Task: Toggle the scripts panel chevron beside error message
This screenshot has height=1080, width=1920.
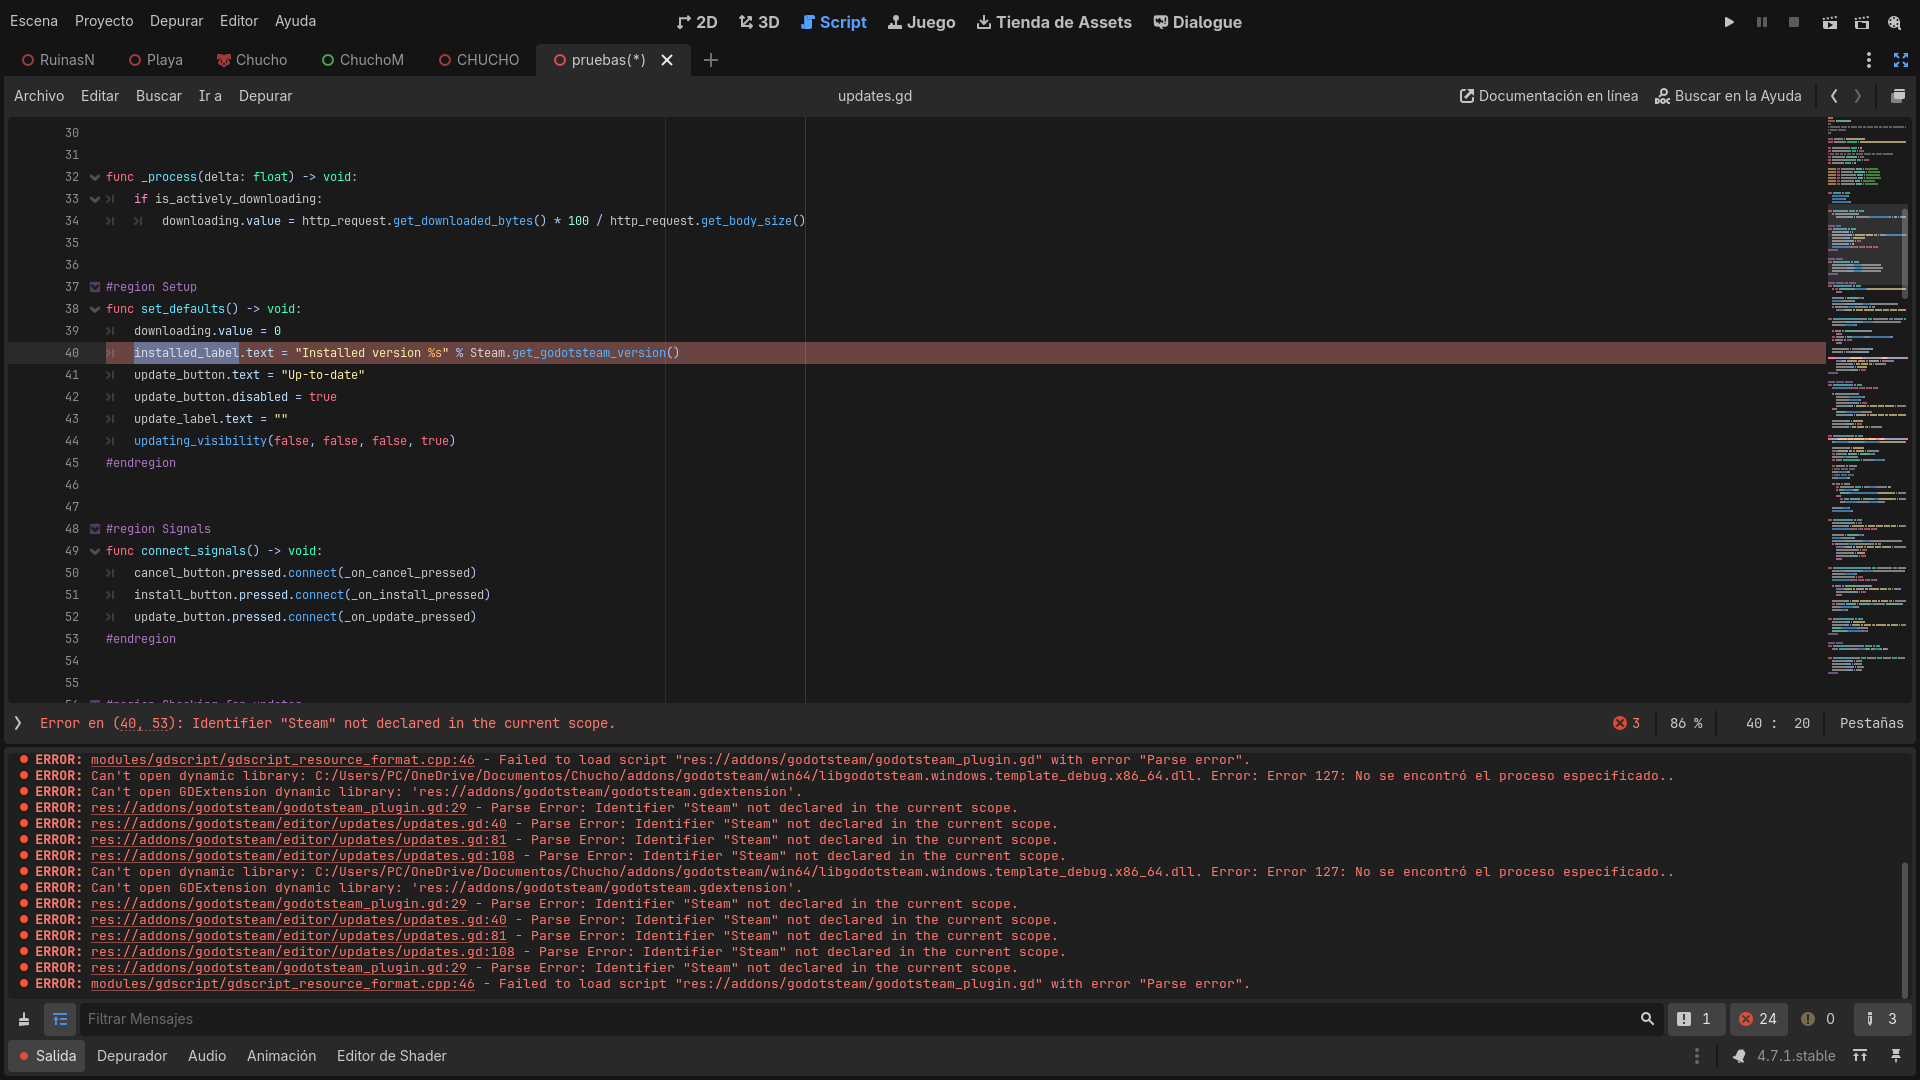Action: coord(18,723)
